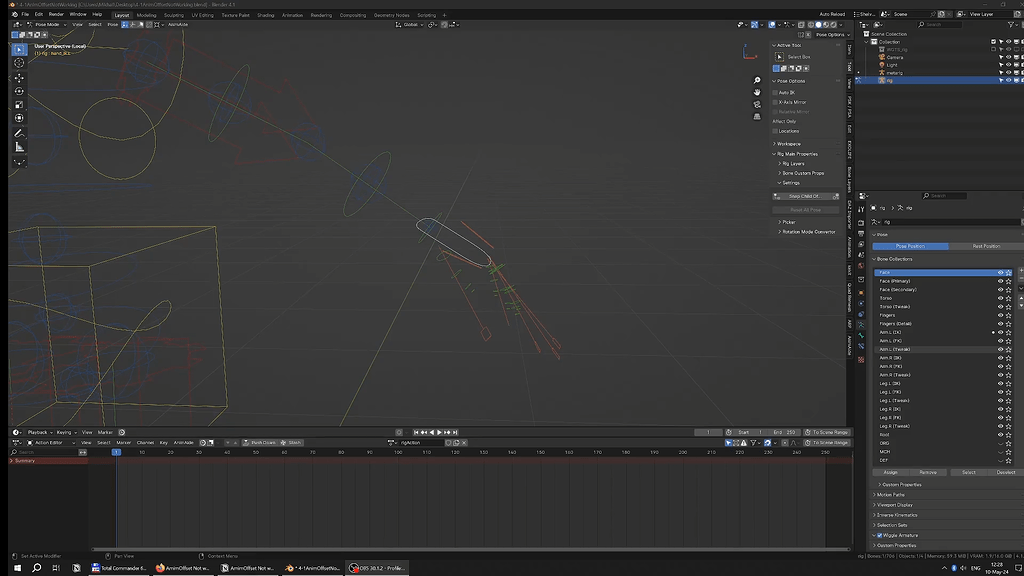This screenshot has height=576, width=1024.
Task: Open the Pose Mode dropdown
Action: click(46, 25)
